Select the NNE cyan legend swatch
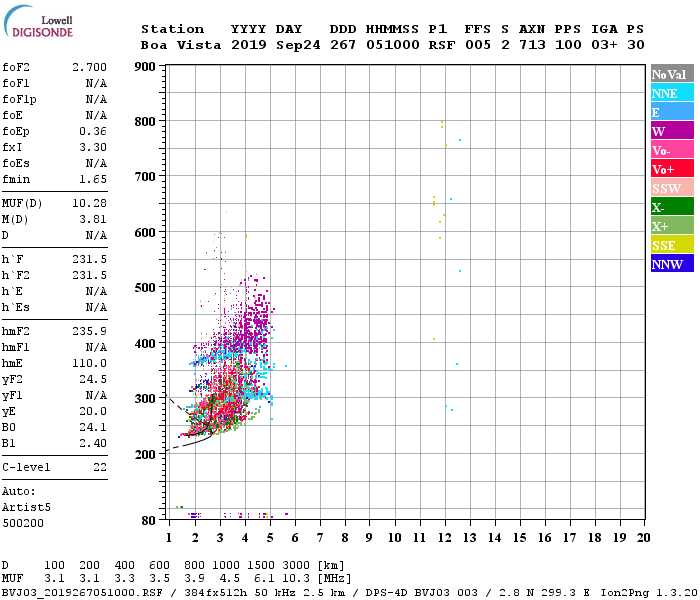This screenshot has width=700, height=600. click(672, 93)
